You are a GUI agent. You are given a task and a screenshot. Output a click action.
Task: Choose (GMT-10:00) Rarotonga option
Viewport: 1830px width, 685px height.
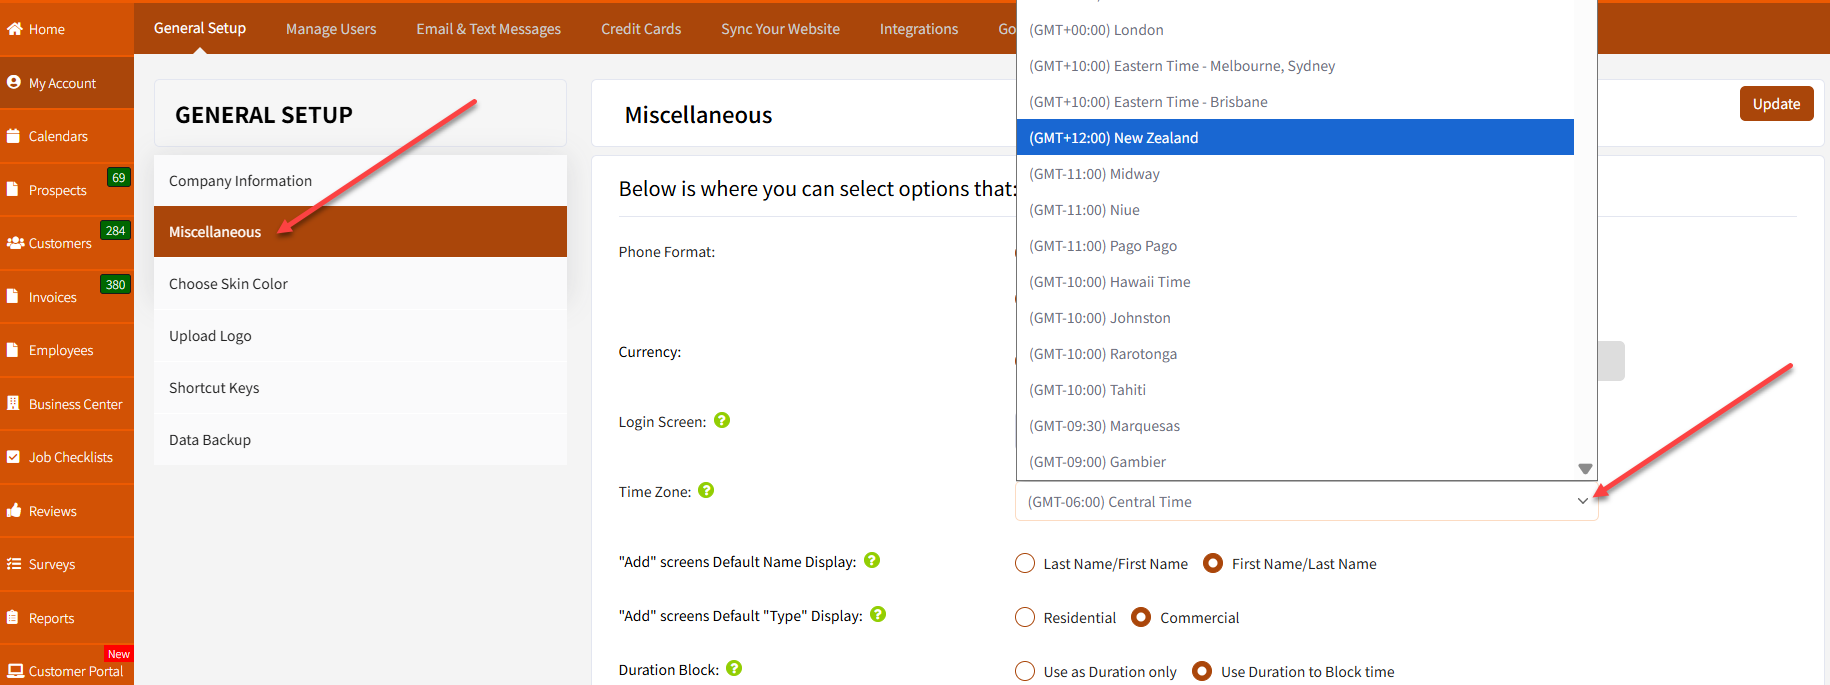click(1295, 354)
